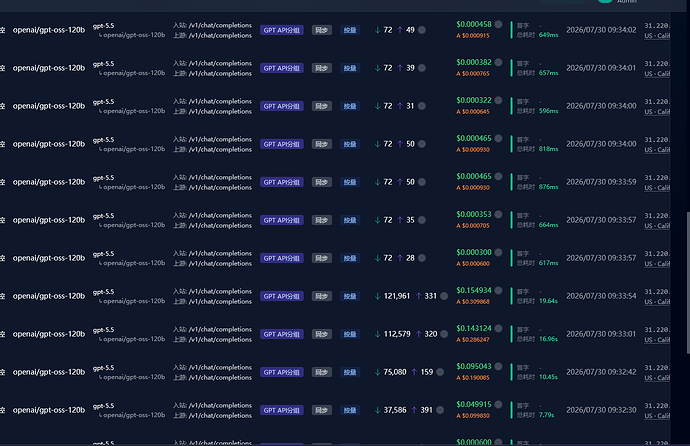Click GPT API分组 badge in the 09:33:54 row
This screenshot has width=690, height=446.
[x=282, y=296]
